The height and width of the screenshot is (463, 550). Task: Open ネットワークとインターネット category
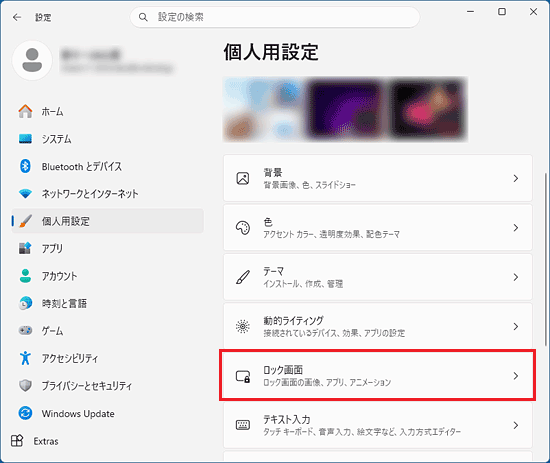pyautogui.click(x=108, y=194)
